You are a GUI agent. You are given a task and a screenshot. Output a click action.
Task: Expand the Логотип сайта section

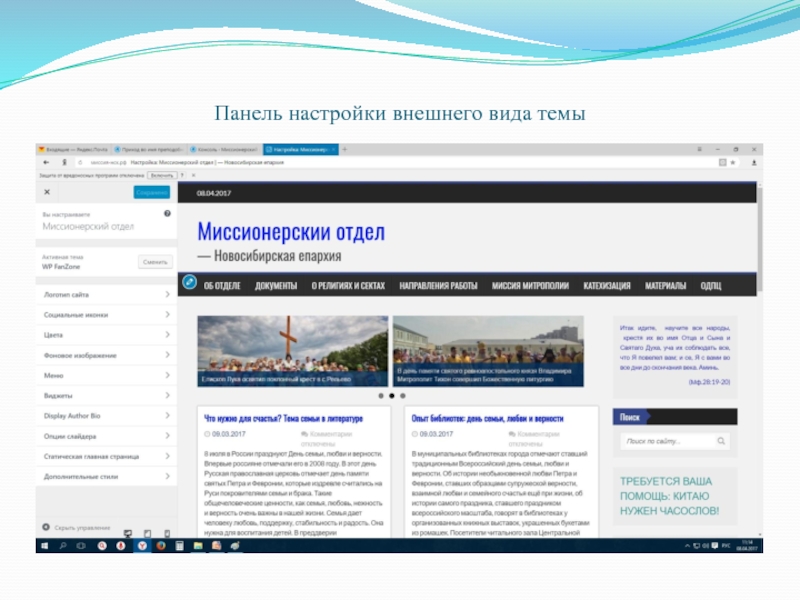click(107, 294)
